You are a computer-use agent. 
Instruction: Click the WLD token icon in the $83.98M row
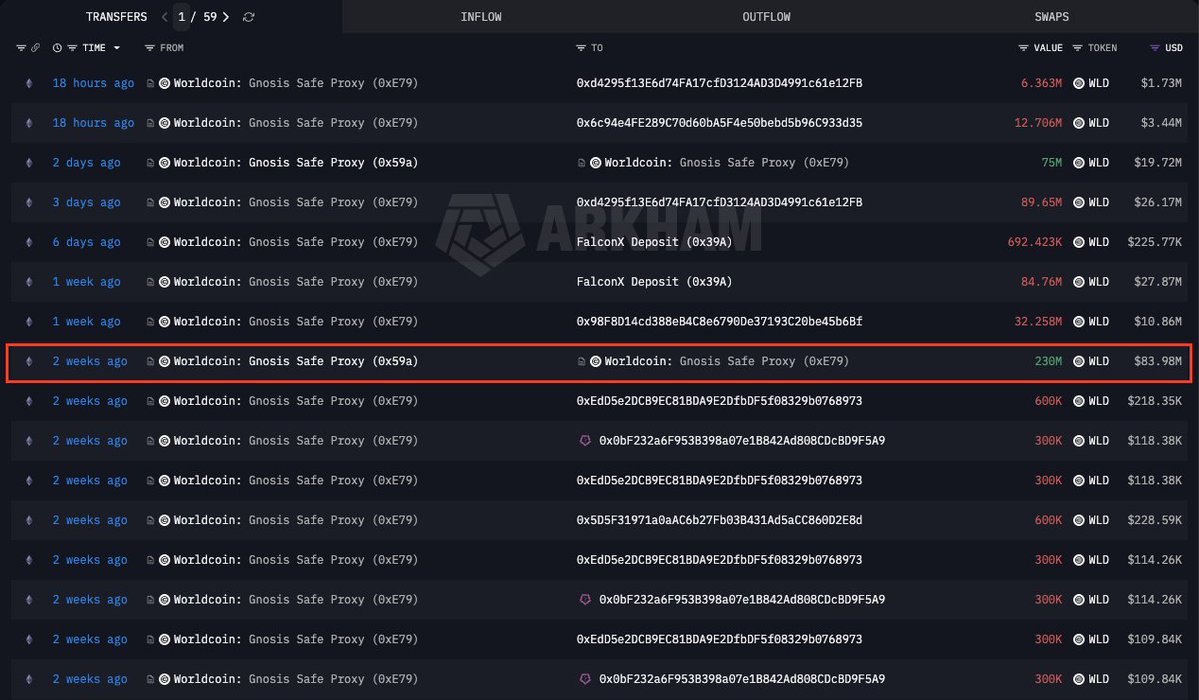(1079, 361)
